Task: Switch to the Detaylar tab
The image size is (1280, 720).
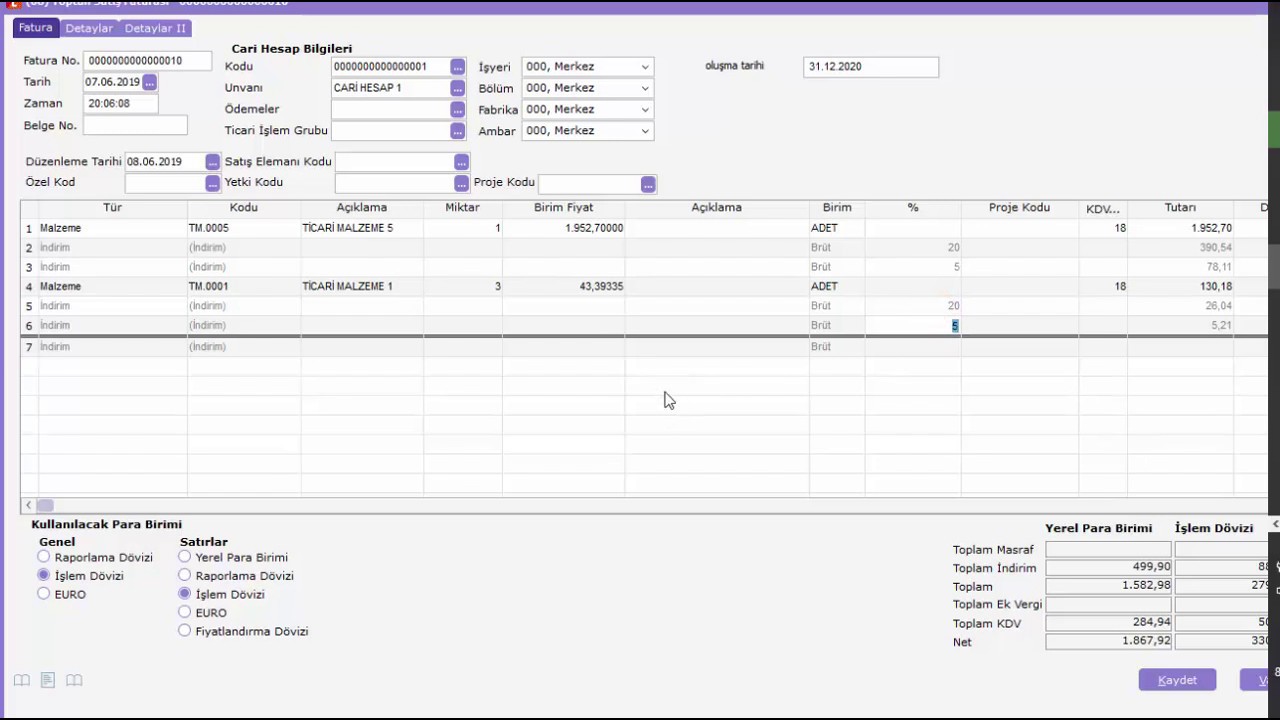Action: 89,28
